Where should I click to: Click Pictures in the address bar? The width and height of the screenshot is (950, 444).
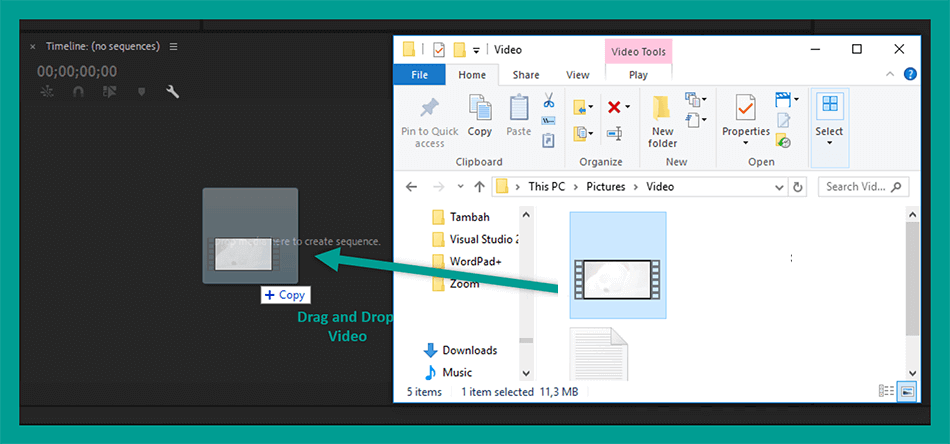tap(605, 187)
